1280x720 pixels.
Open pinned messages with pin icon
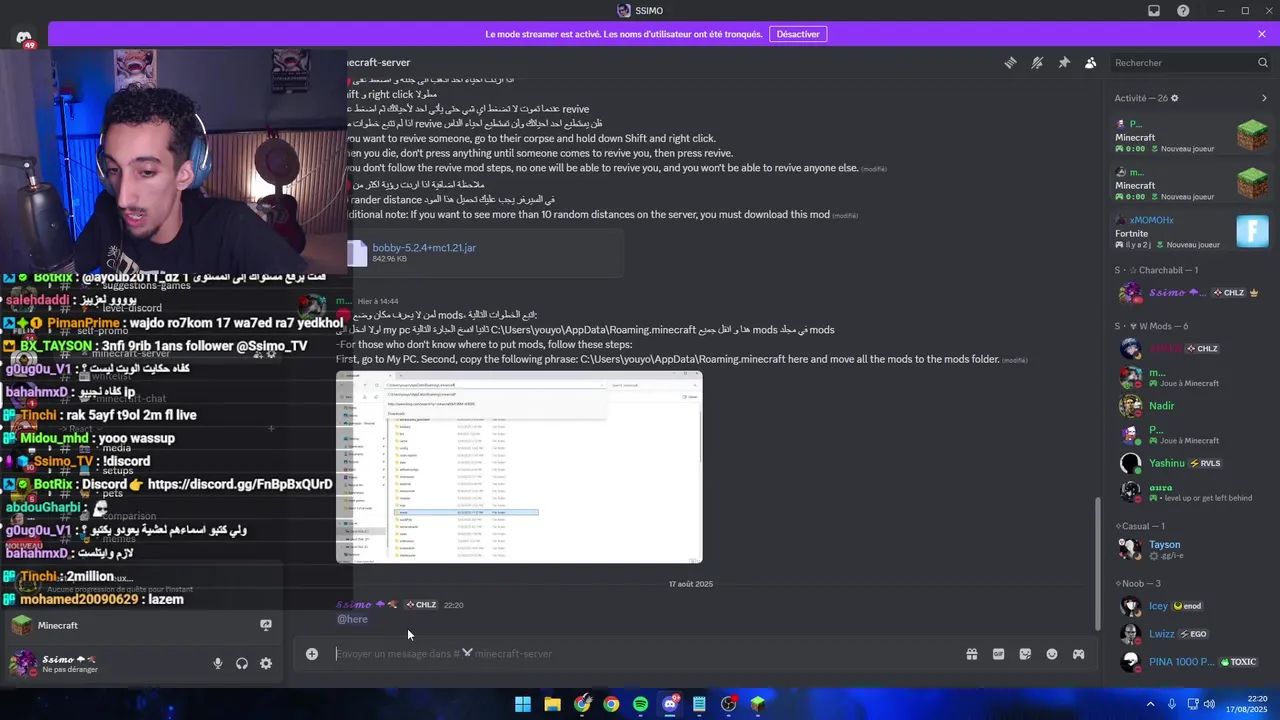[x=1064, y=63]
